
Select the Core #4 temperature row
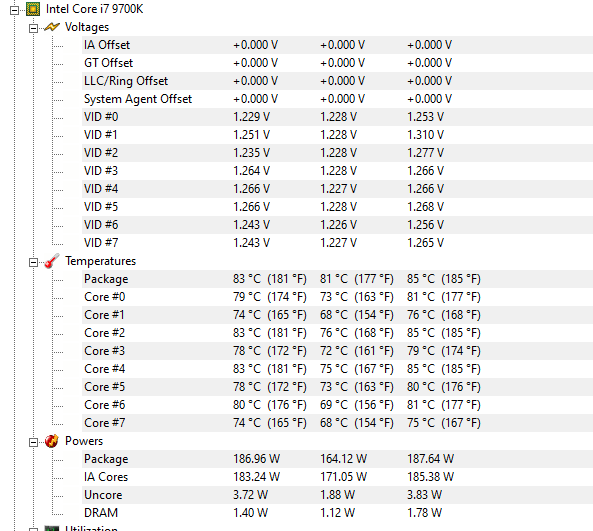point(337,369)
